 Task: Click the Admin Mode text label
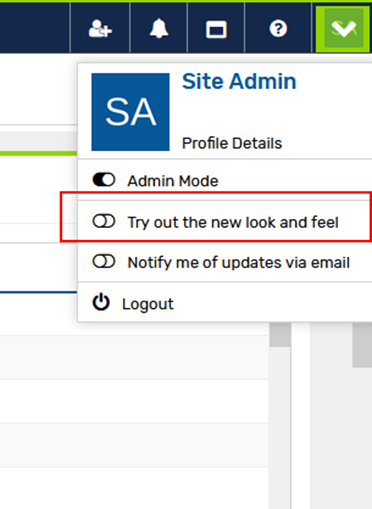click(173, 181)
